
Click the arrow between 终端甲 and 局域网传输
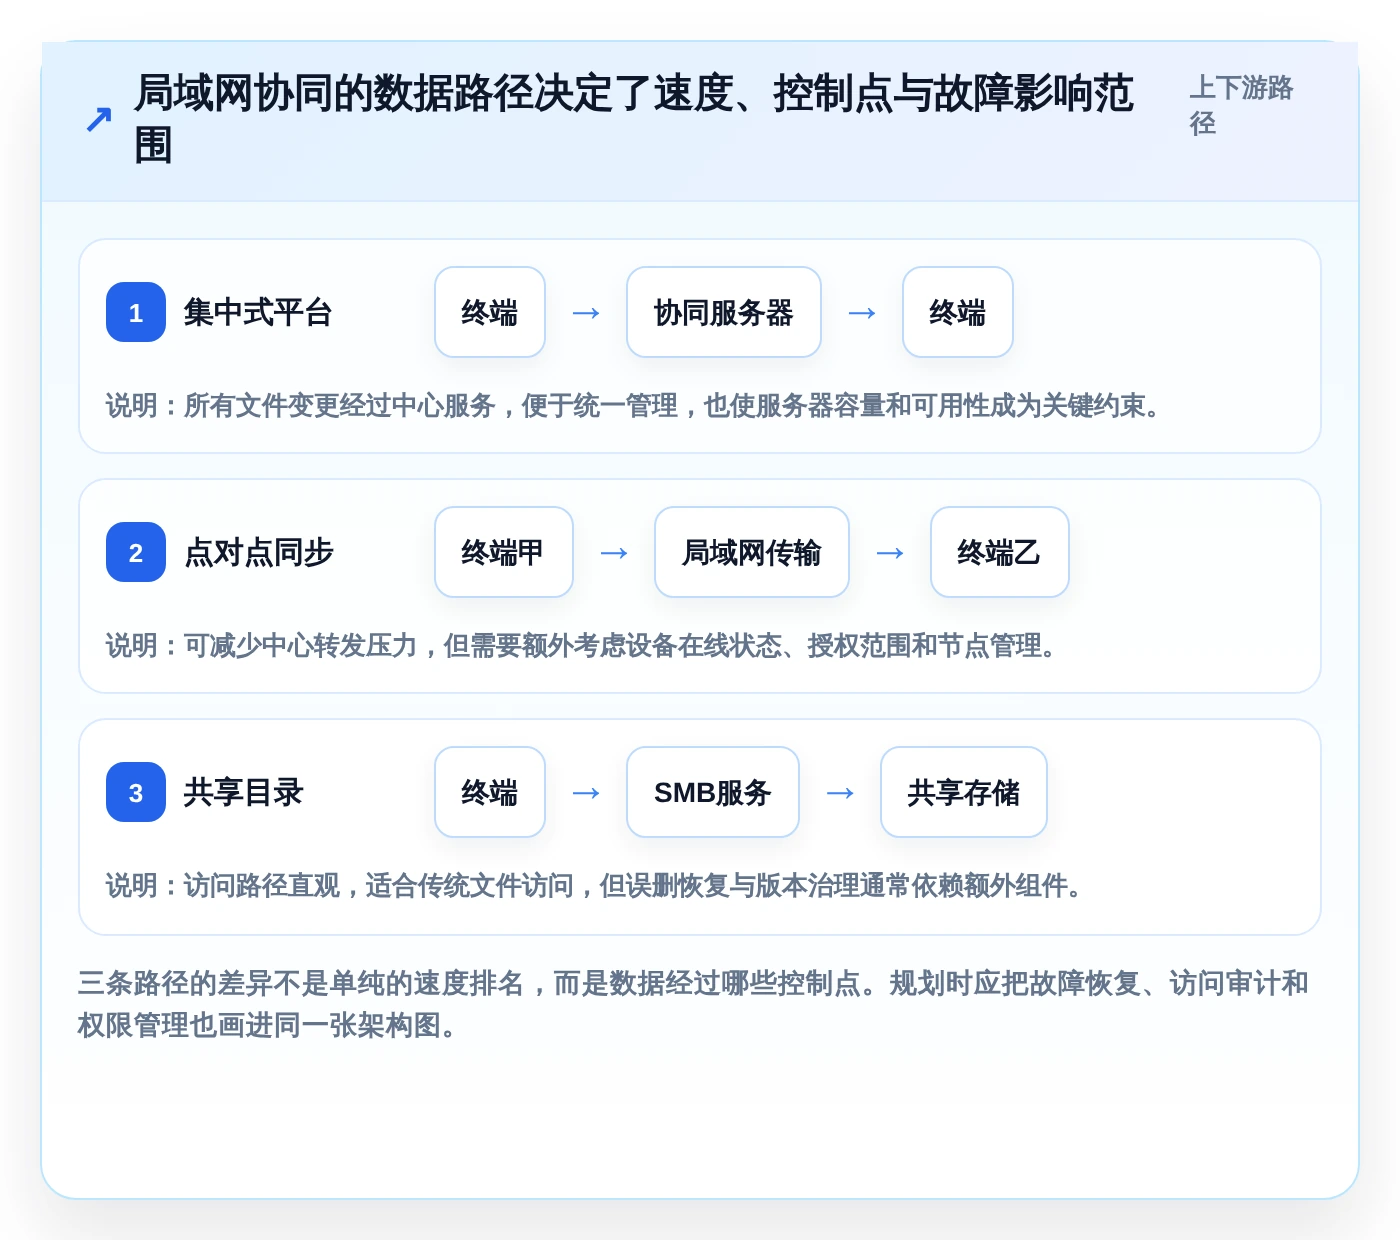(614, 553)
